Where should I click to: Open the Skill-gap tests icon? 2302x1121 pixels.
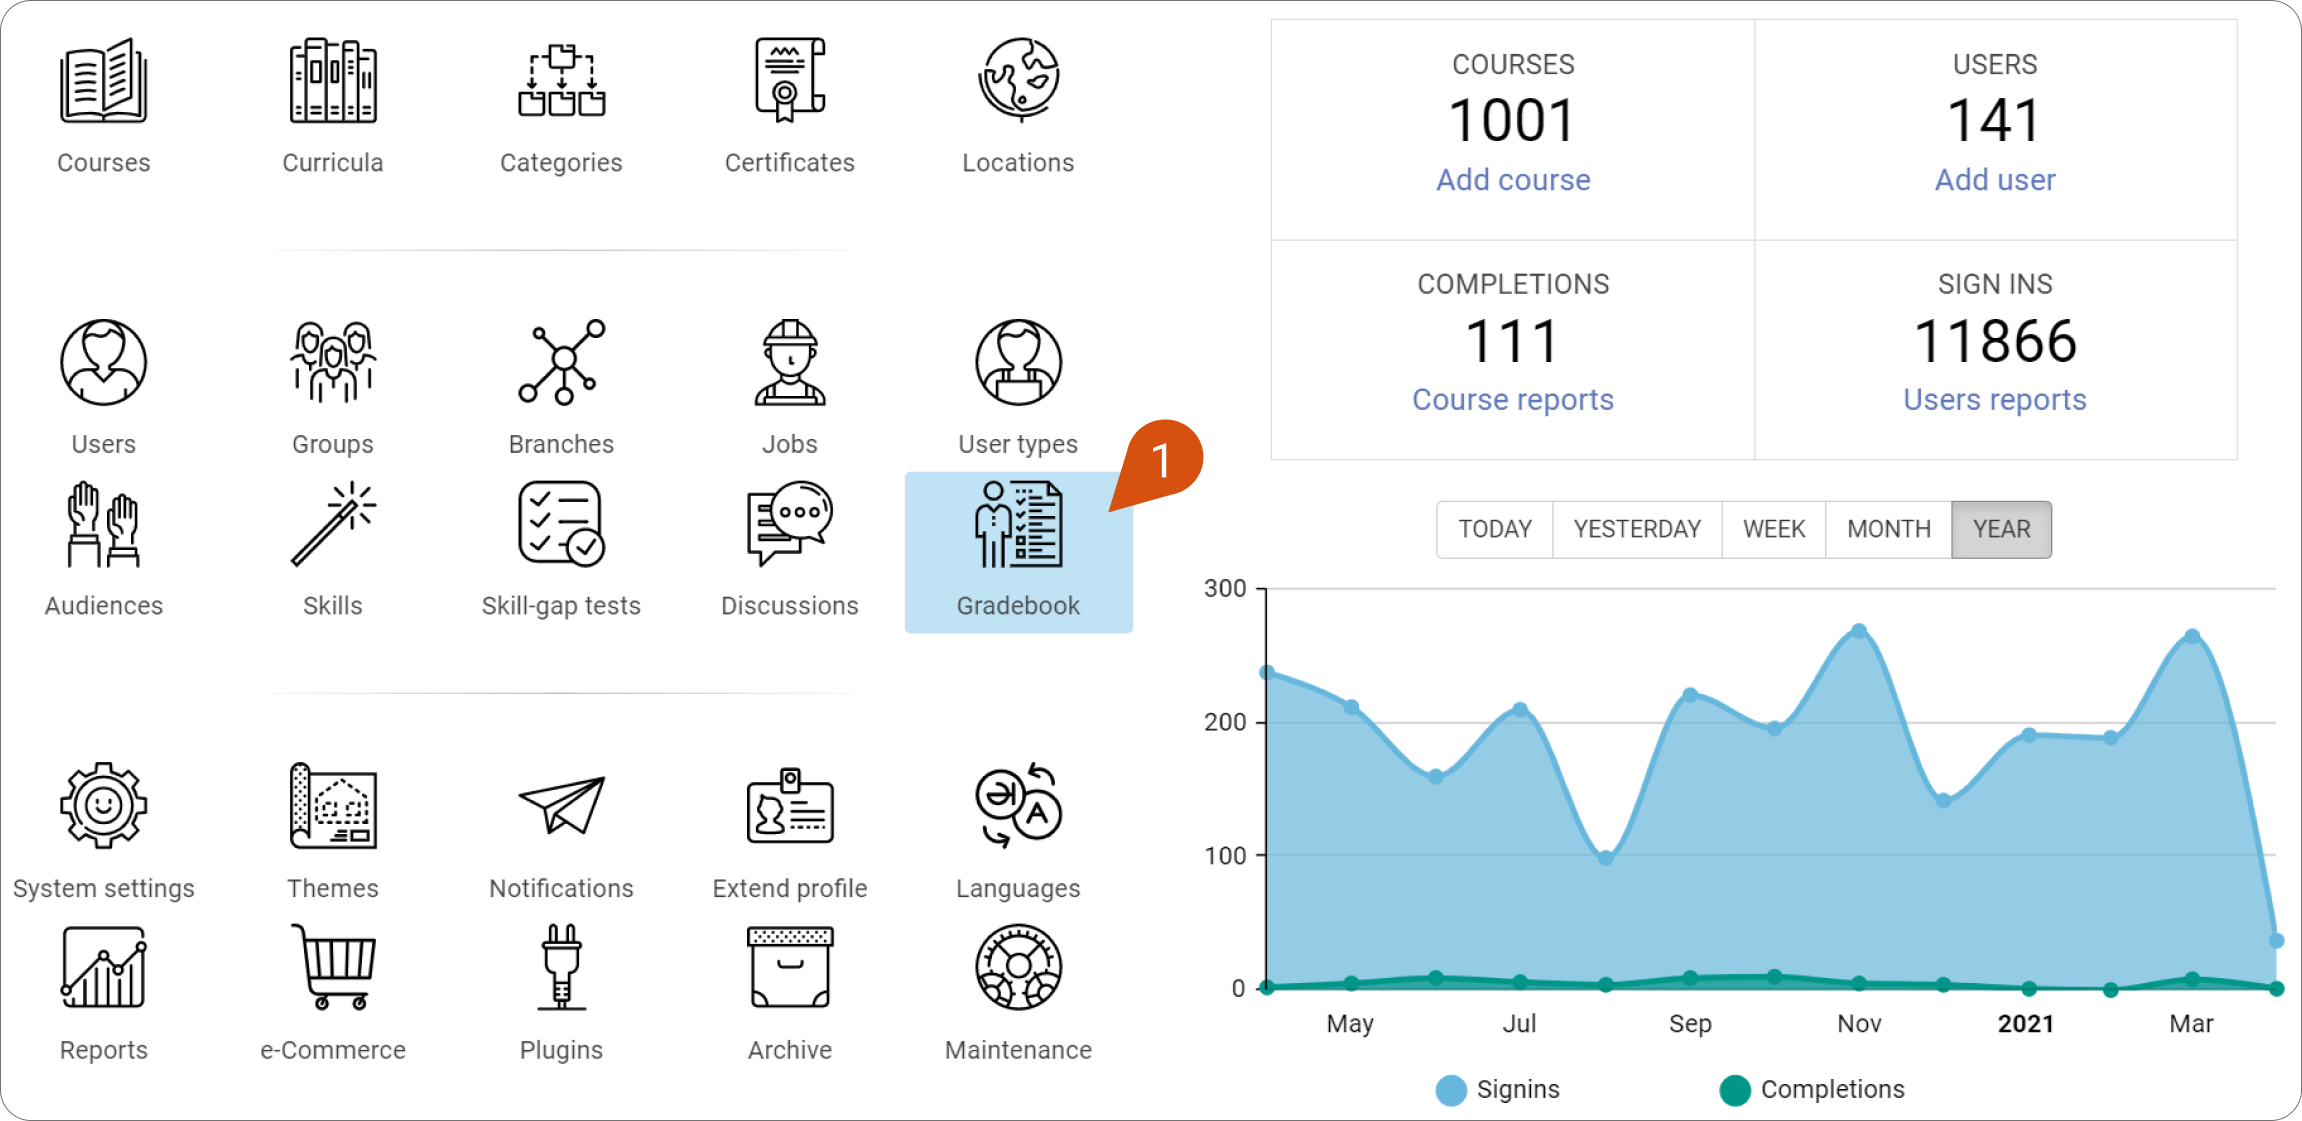561,524
